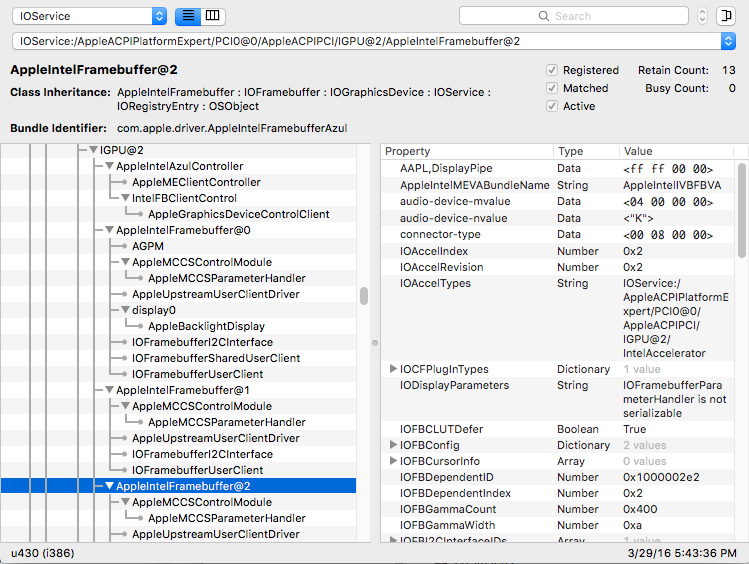Select the AAPL,DisplayPipe property row
The image size is (749, 564).
(x=557, y=169)
